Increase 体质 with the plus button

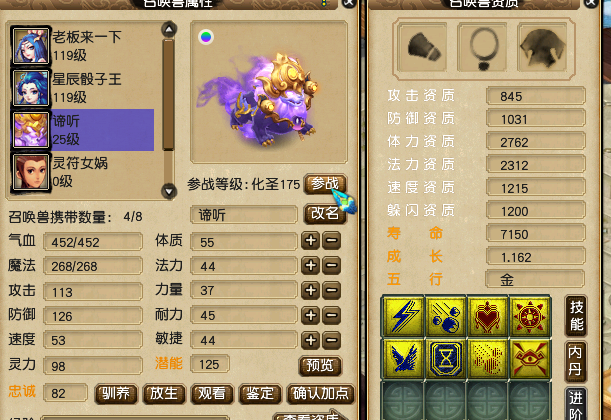point(311,240)
